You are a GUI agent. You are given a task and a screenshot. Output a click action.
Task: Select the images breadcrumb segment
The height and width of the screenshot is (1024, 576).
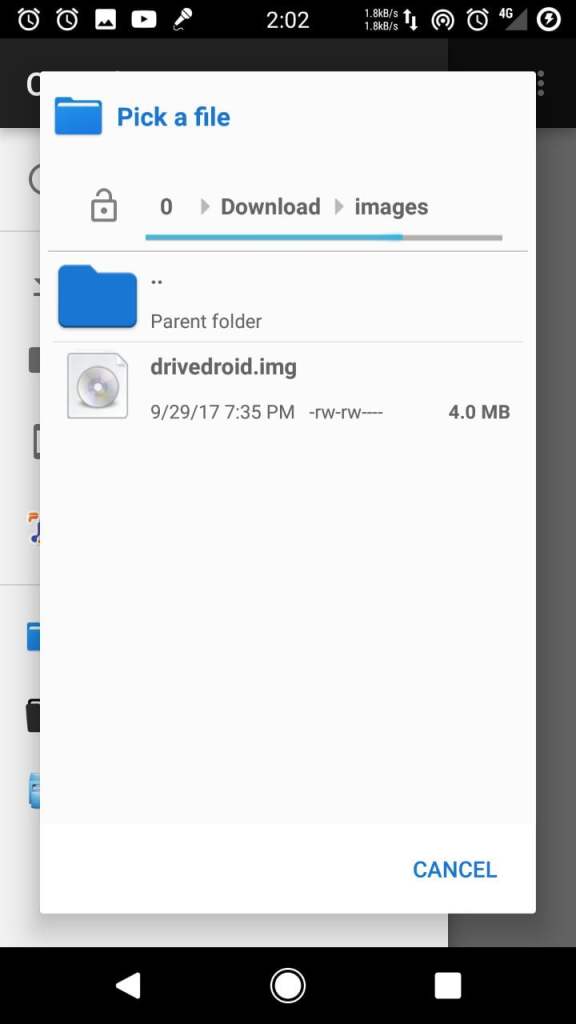click(391, 207)
